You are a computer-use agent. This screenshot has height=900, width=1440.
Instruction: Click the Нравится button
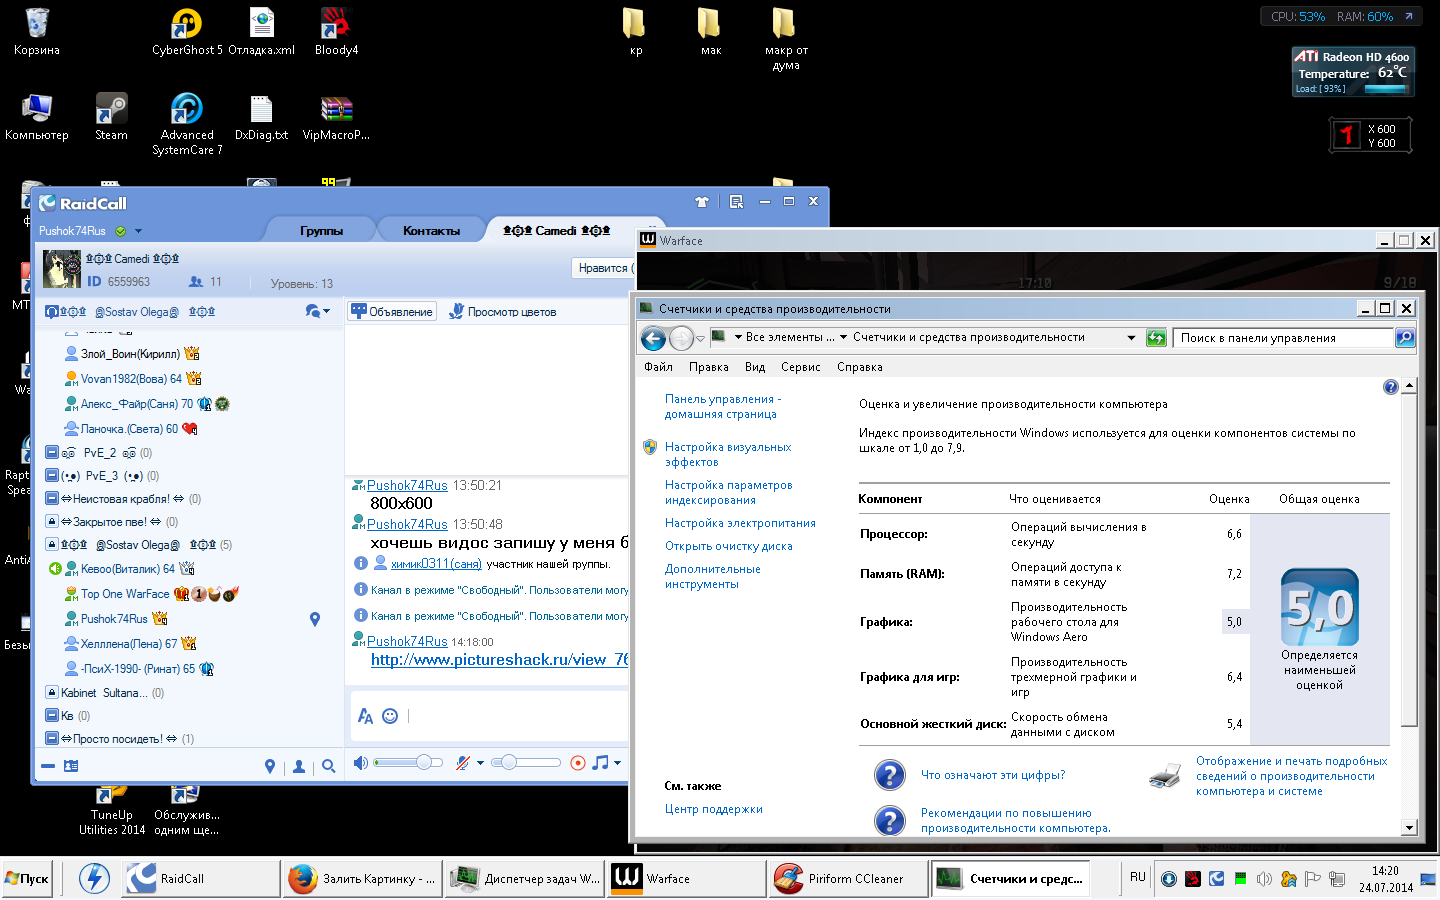click(603, 268)
